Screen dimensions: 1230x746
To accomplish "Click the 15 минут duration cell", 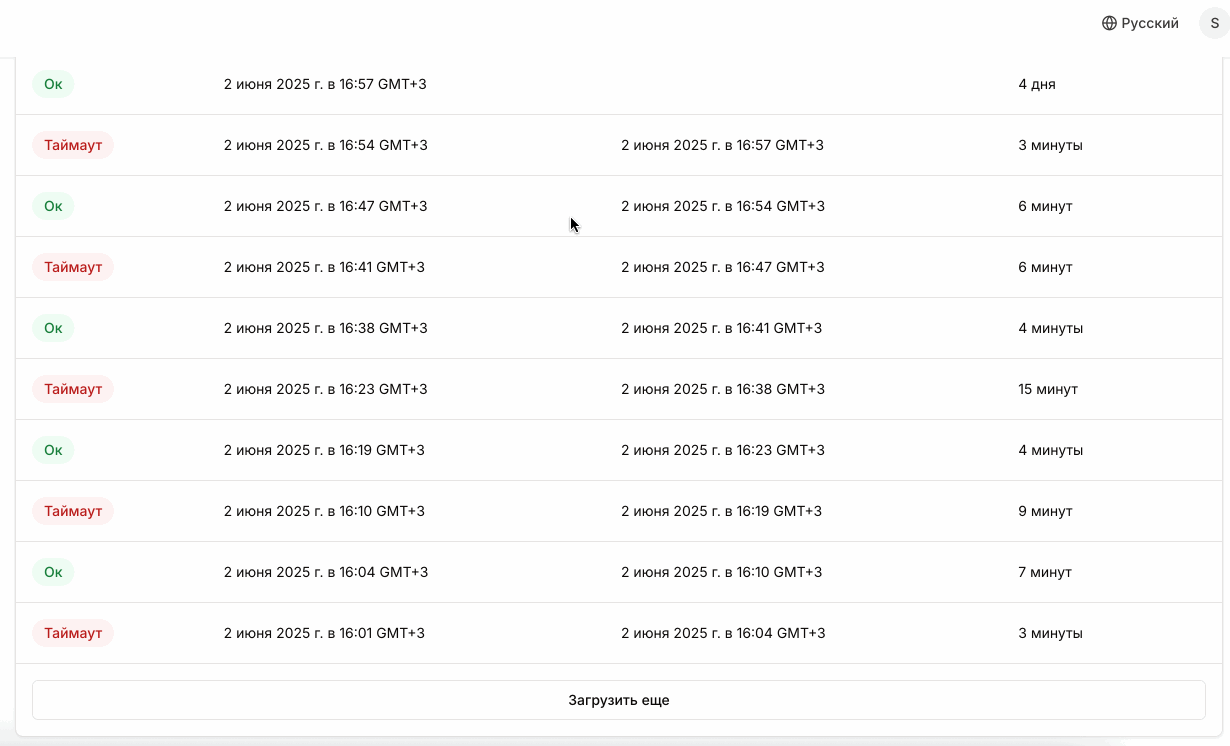I will [1048, 389].
